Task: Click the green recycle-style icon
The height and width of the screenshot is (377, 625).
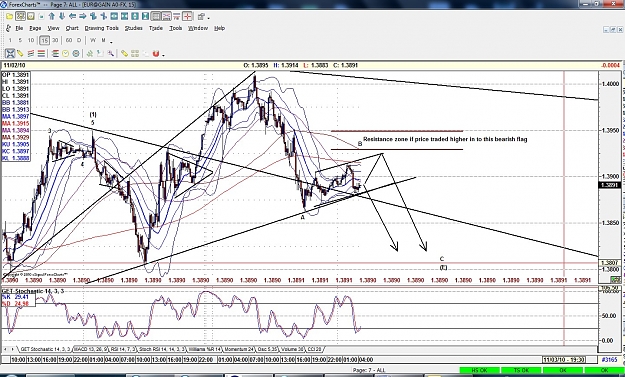Action: (90, 53)
